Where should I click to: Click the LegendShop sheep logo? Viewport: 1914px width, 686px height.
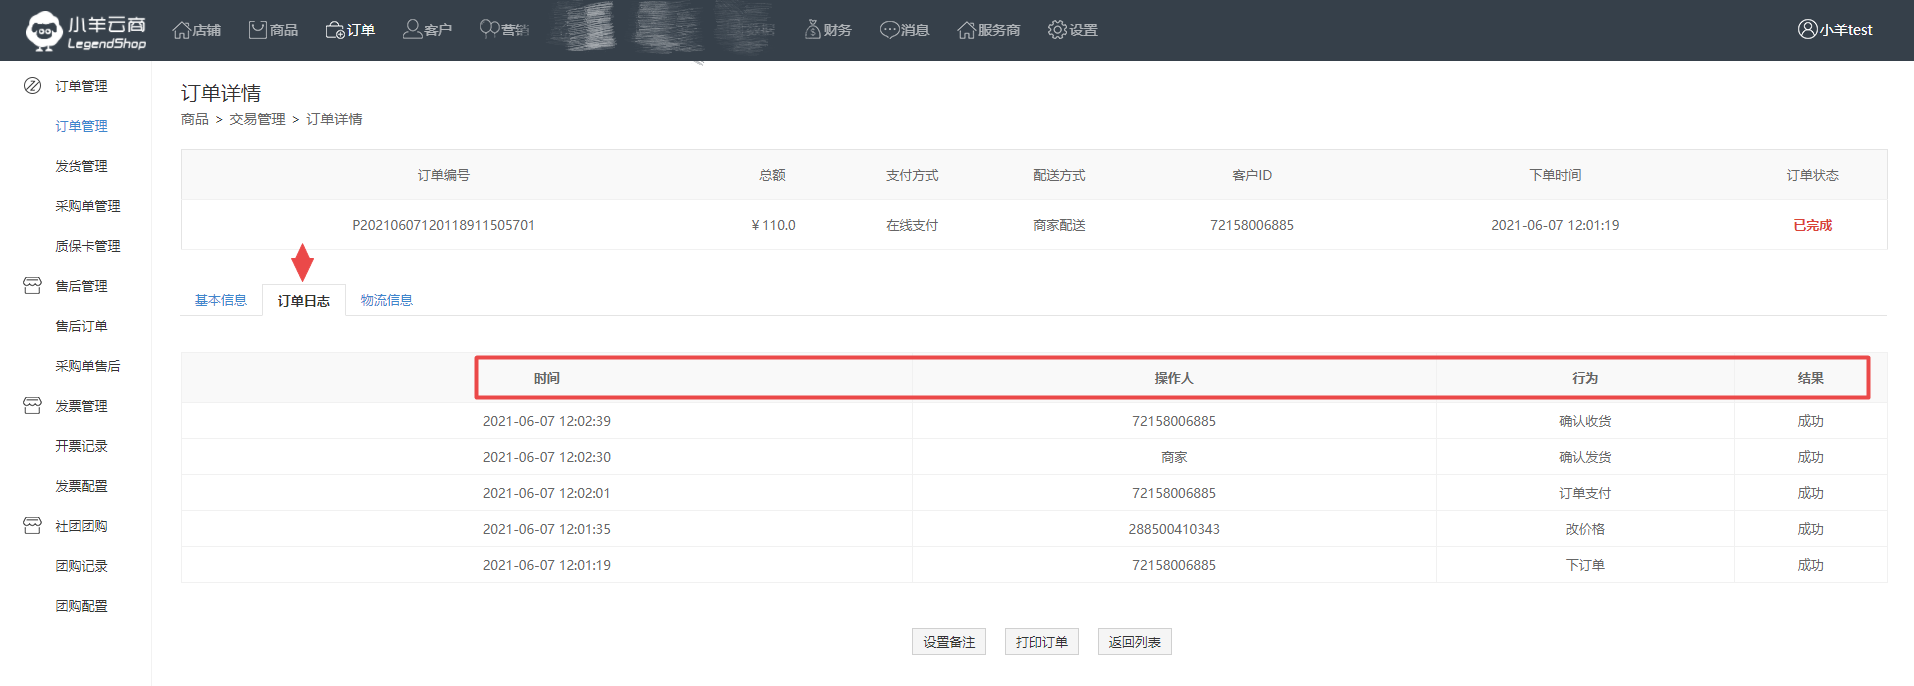point(44,31)
